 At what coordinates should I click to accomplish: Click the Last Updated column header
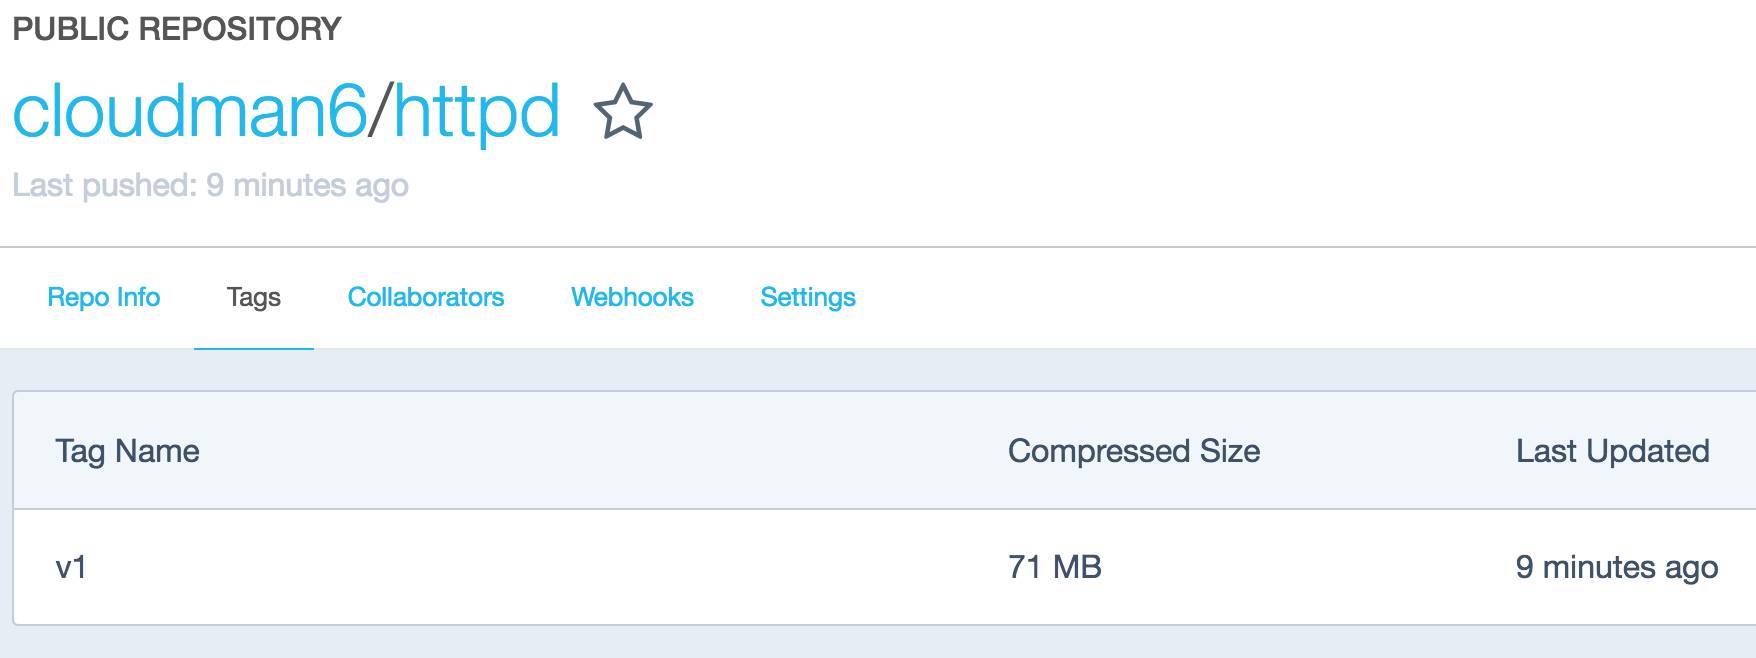point(1613,451)
